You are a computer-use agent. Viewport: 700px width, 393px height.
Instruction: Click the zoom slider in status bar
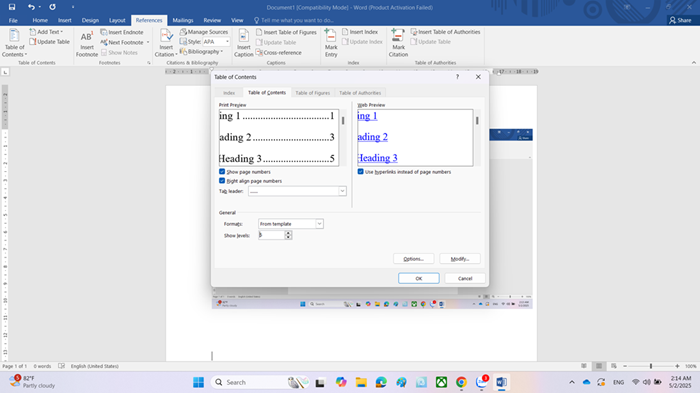tap(651, 366)
